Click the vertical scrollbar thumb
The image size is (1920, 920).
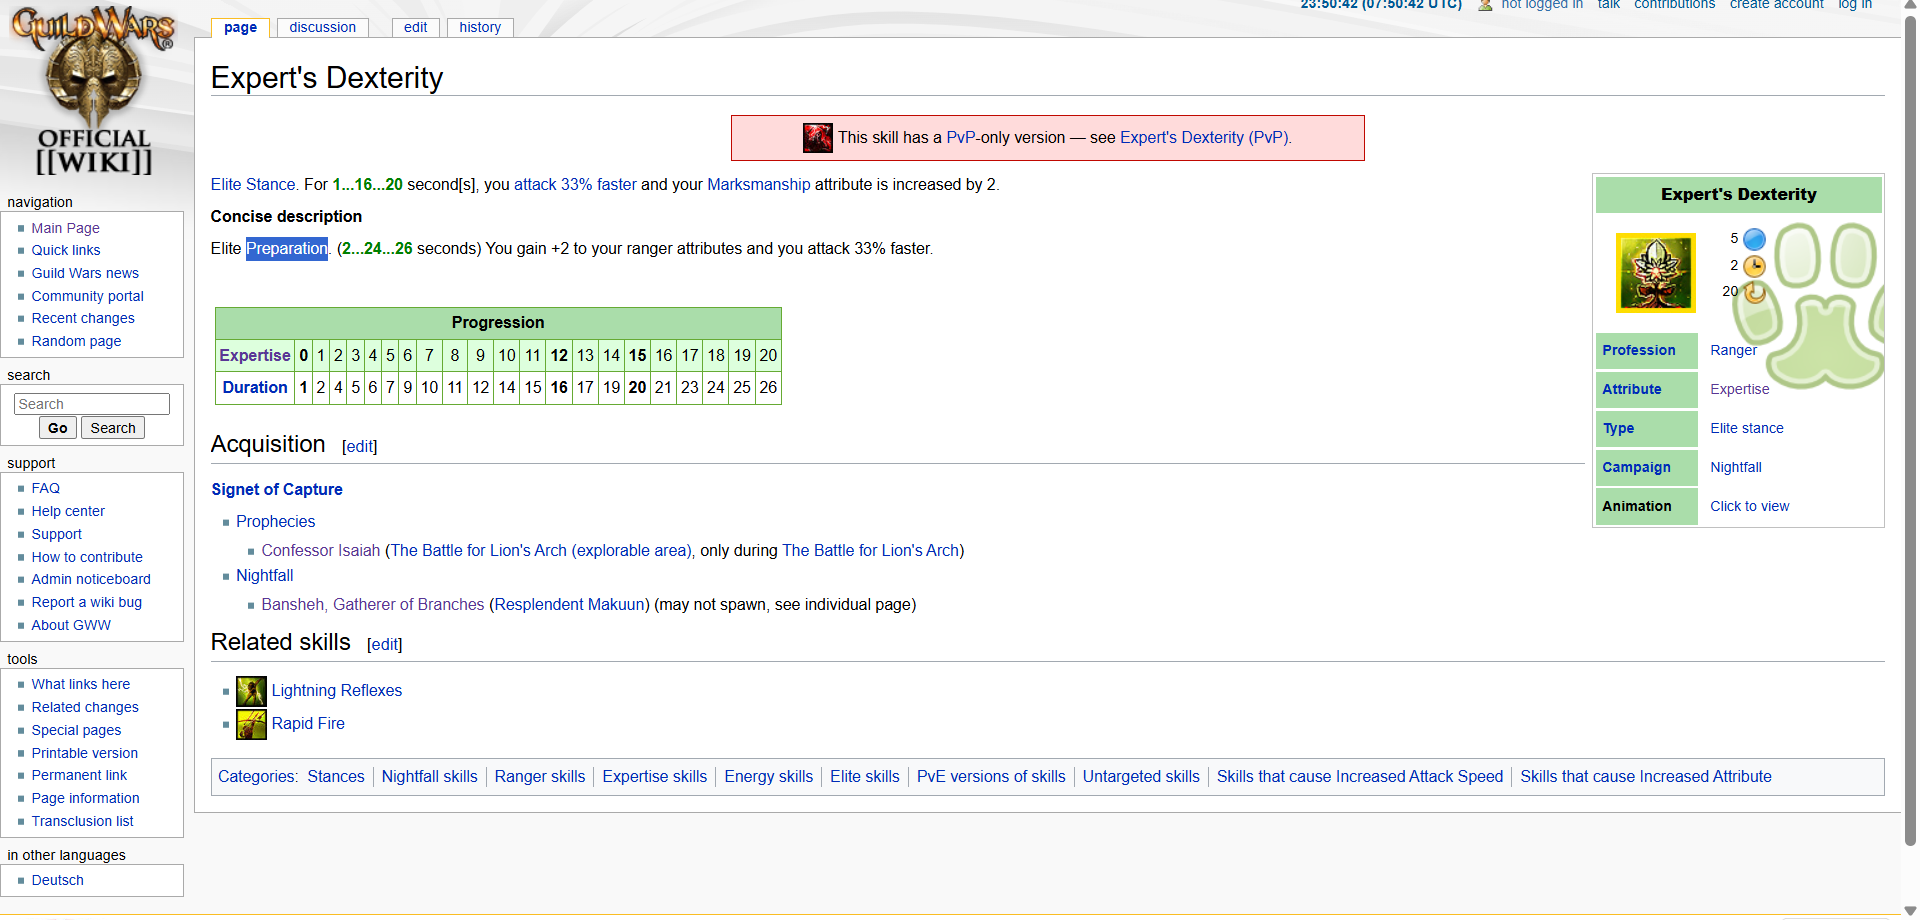[x=1910, y=430]
